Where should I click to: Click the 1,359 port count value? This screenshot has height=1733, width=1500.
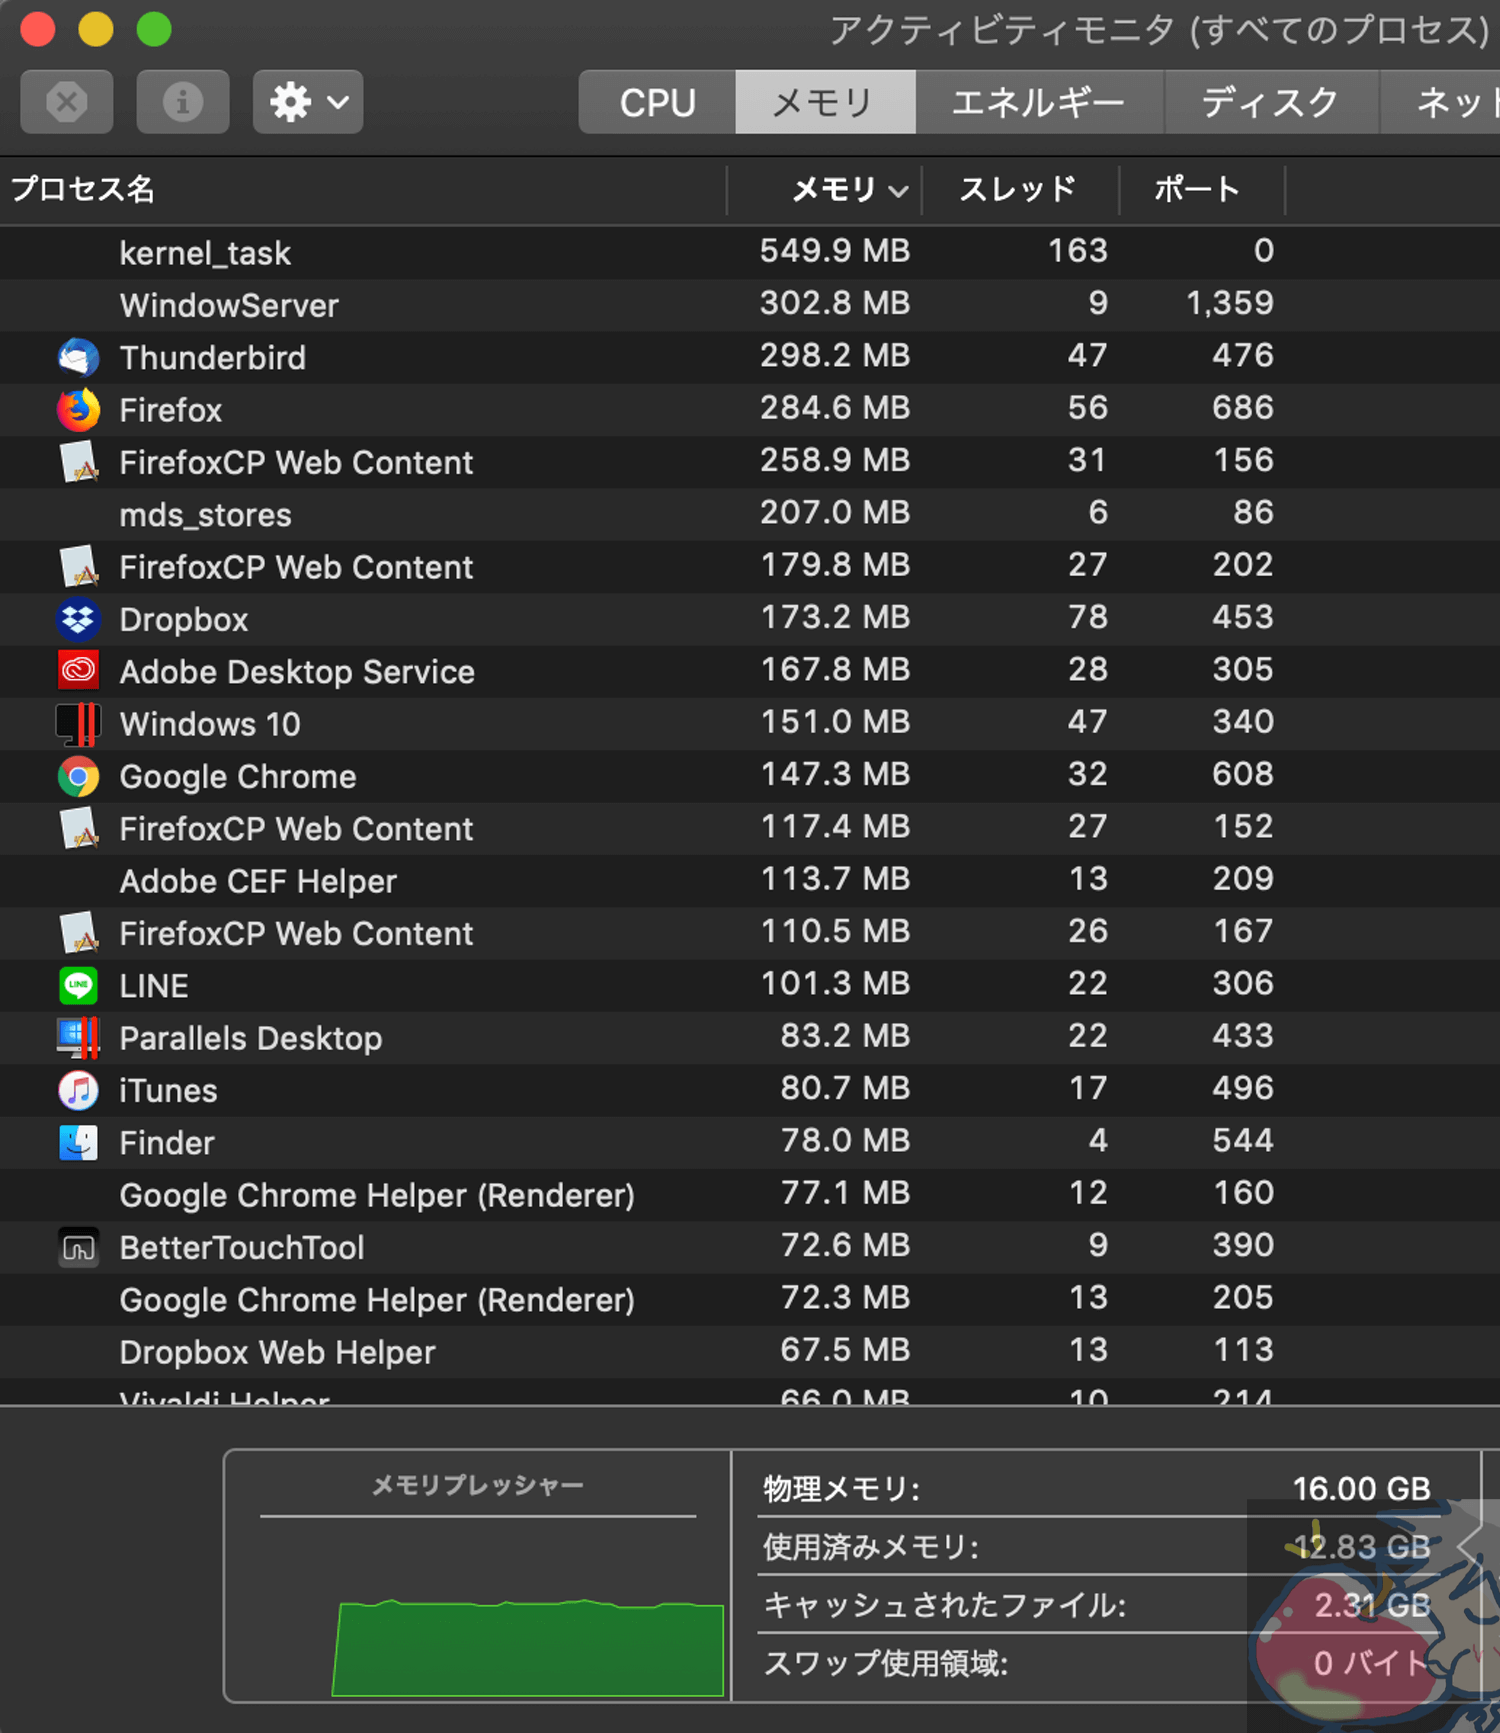click(1230, 303)
